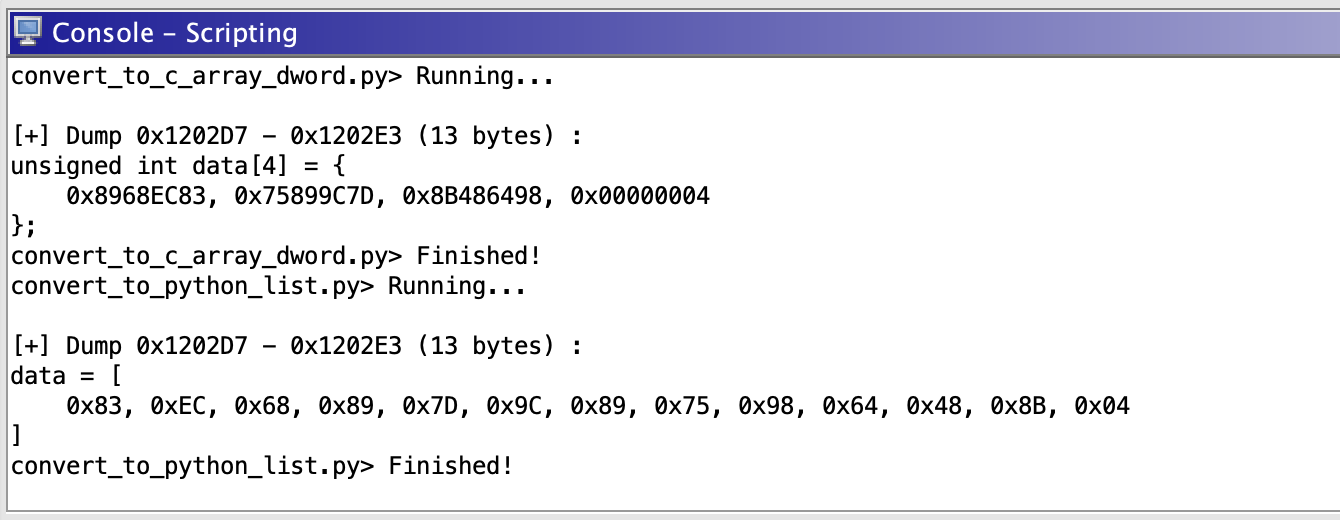Viewport: 1340px width, 520px height.
Task: Click the closing "};" of the C array
Action: pos(23,226)
